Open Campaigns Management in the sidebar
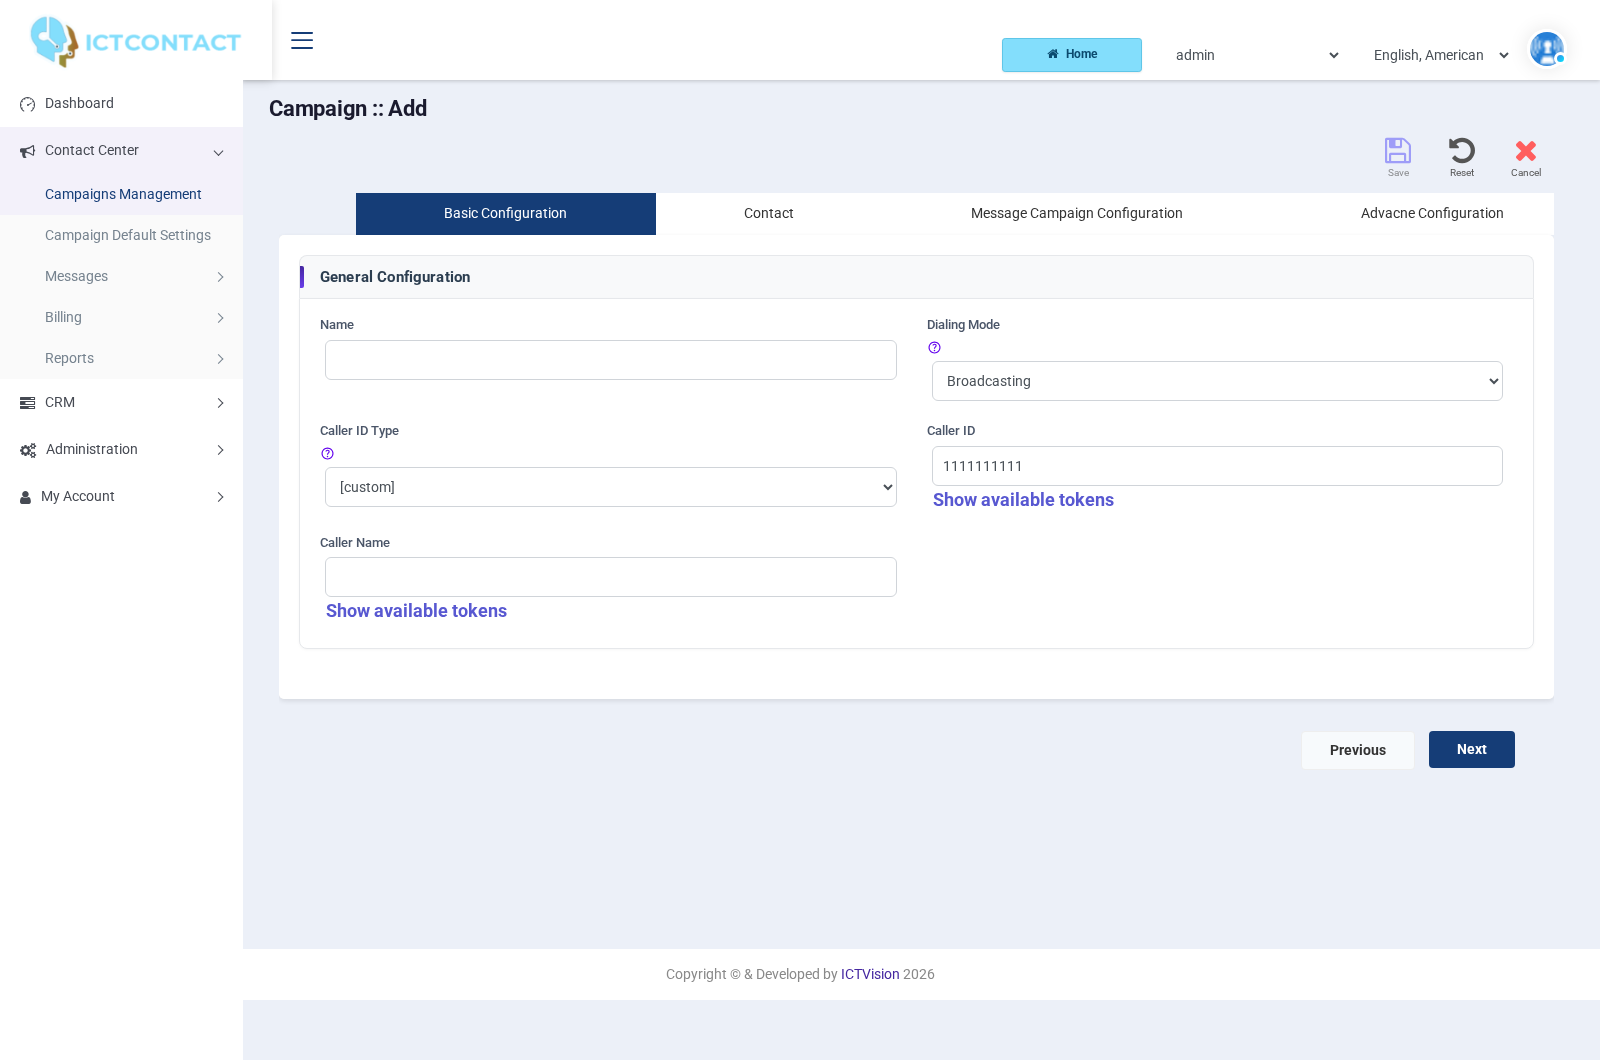 (121, 194)
